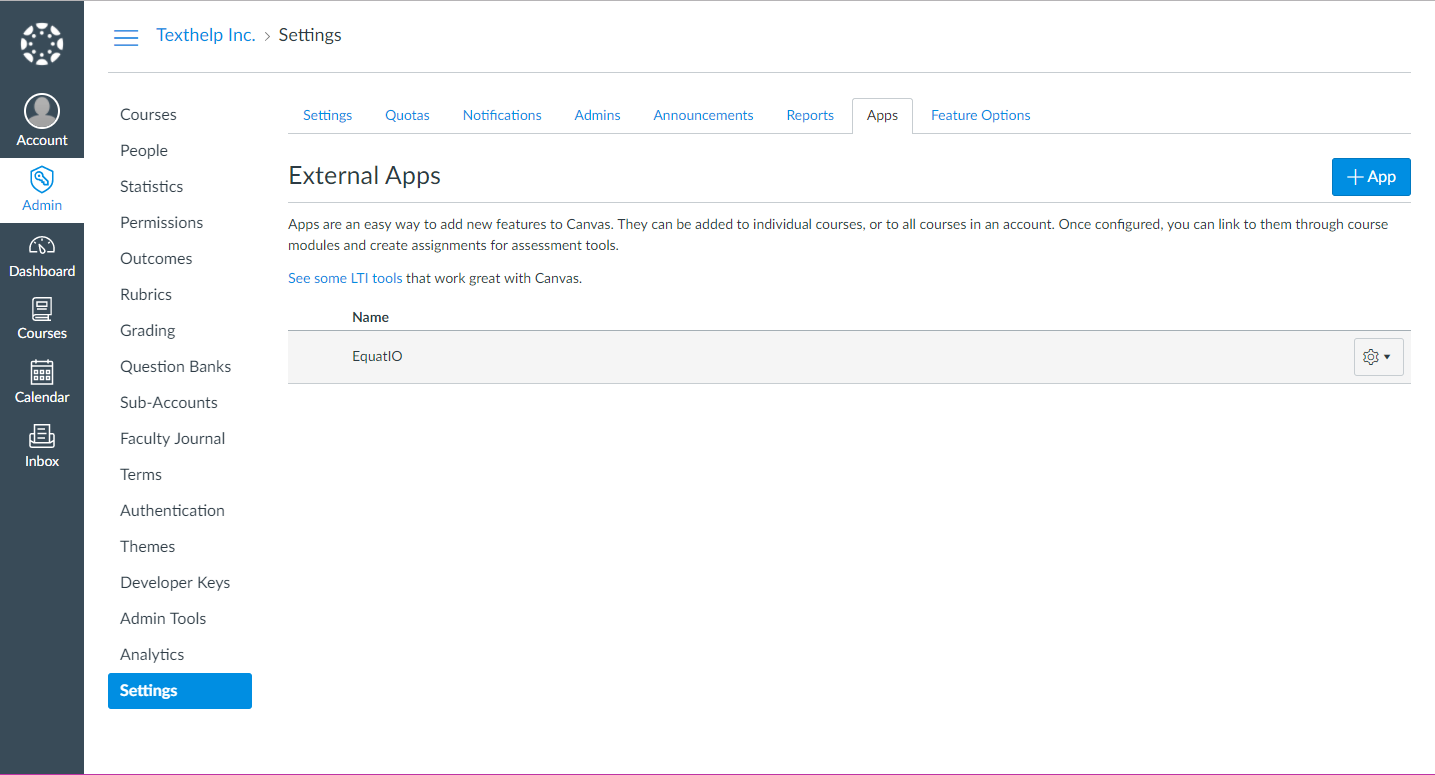Open the EquatIO app gear settings dropdown

coord(1378,357)
